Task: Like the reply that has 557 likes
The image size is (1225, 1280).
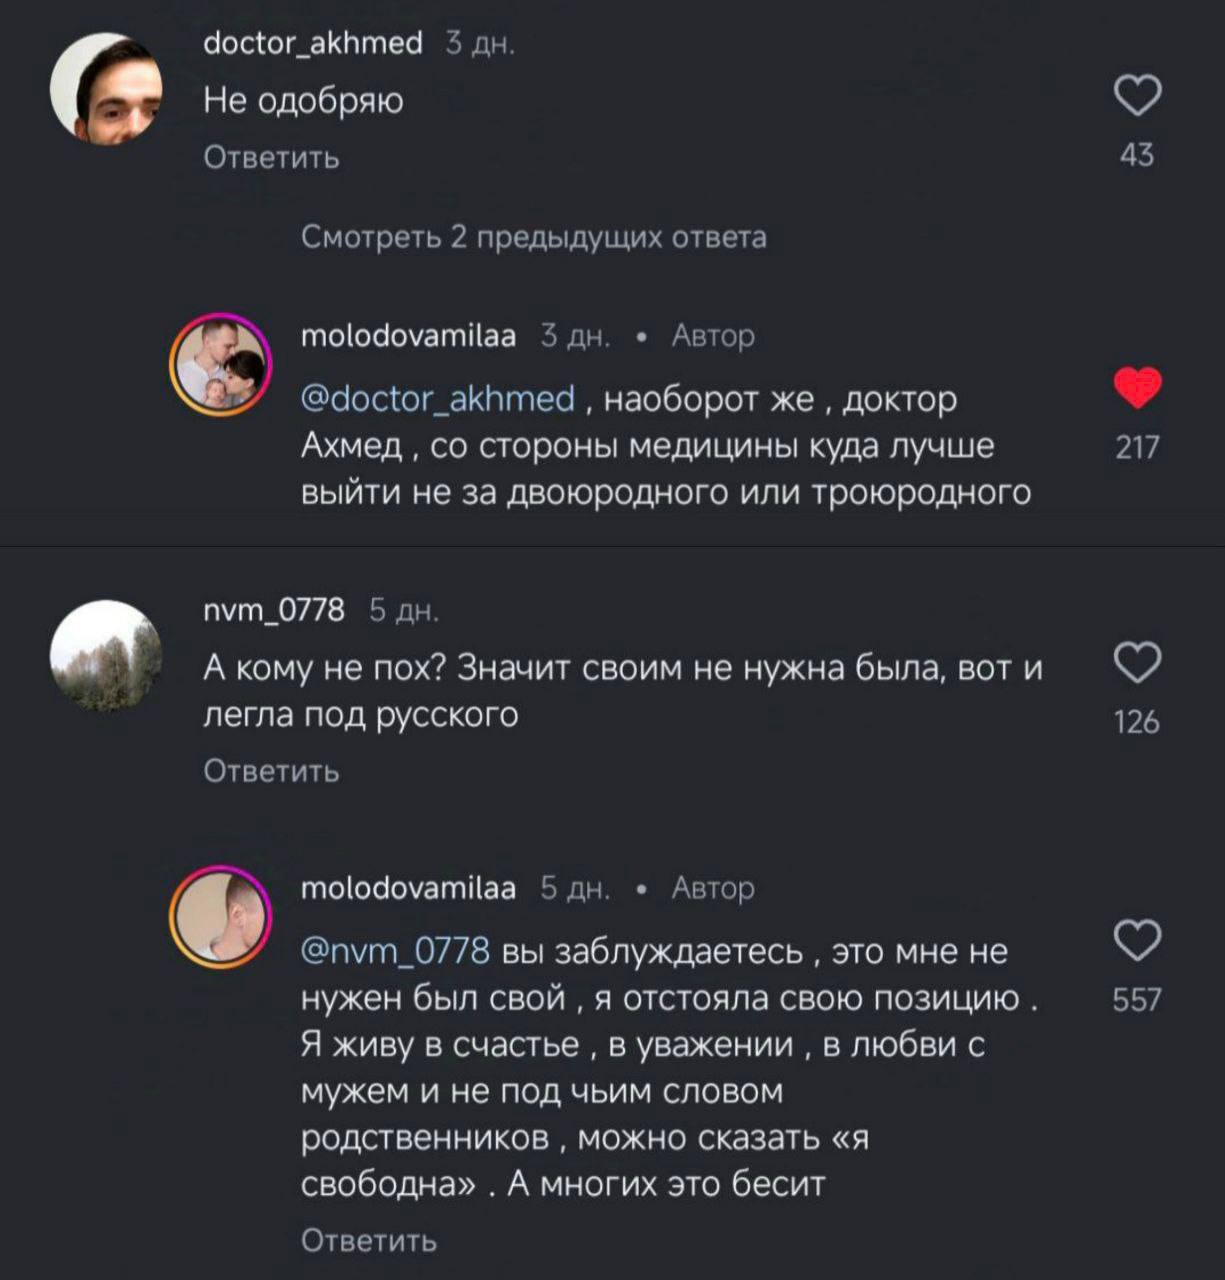Action: (x=1137, y=940)
